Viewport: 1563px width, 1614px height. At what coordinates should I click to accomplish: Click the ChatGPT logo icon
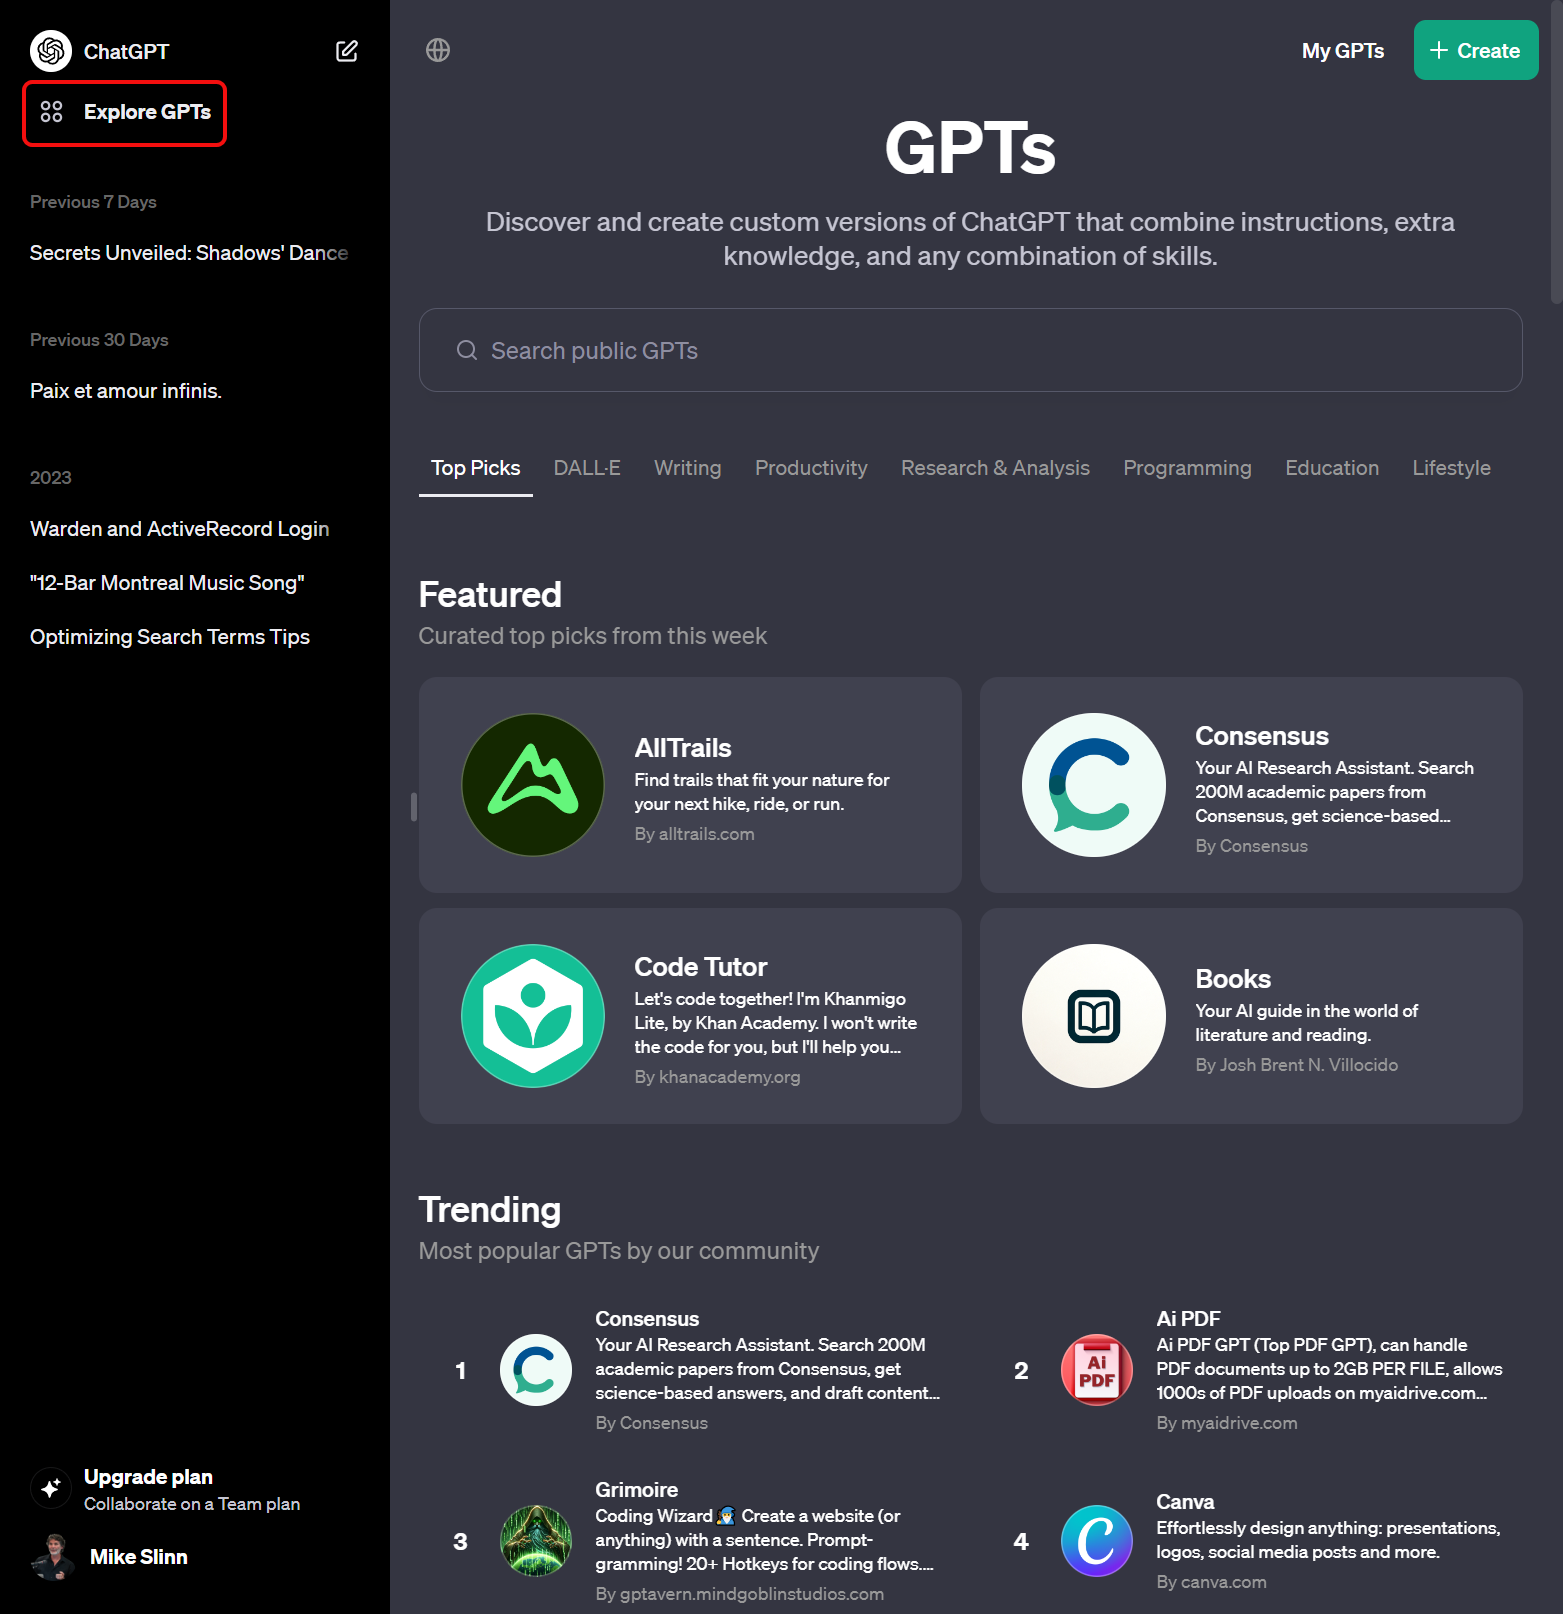point(51,51)
